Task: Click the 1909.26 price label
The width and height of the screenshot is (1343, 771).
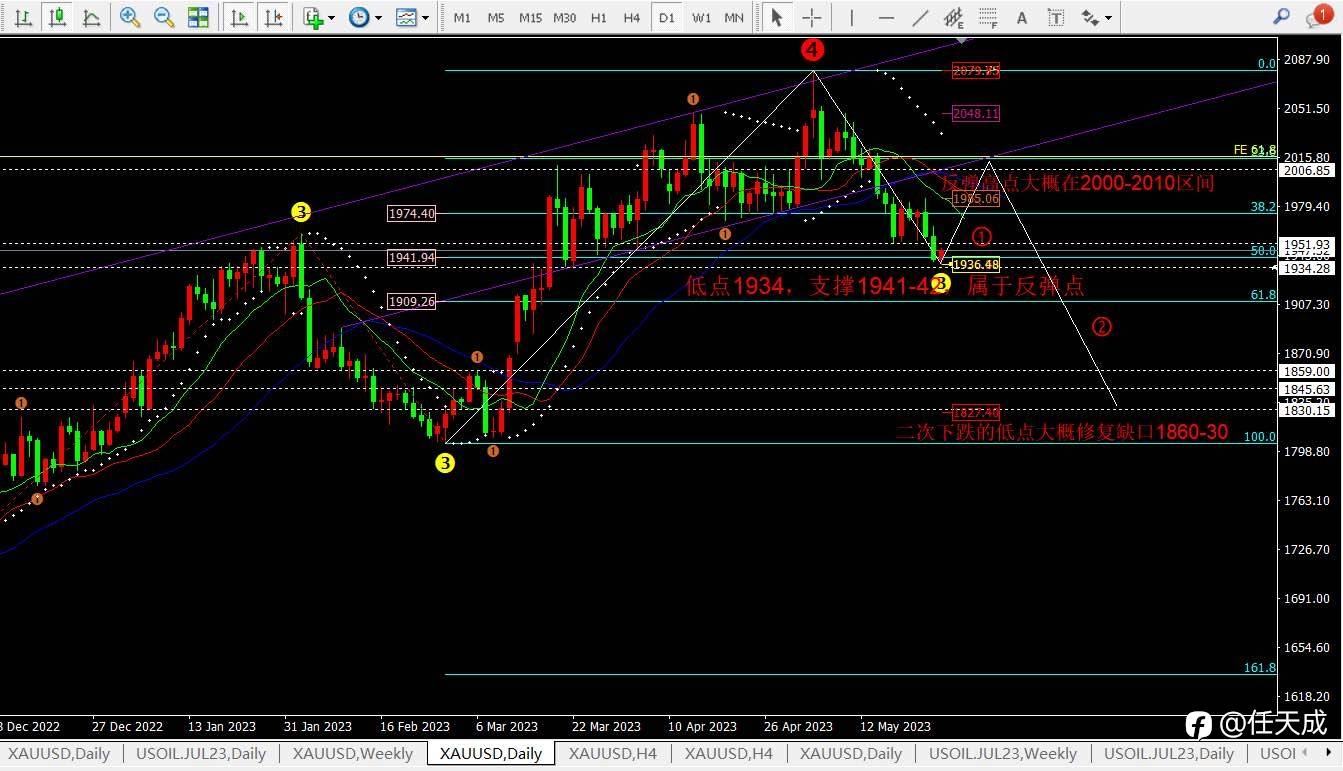Action: click(x=411, y=301)
